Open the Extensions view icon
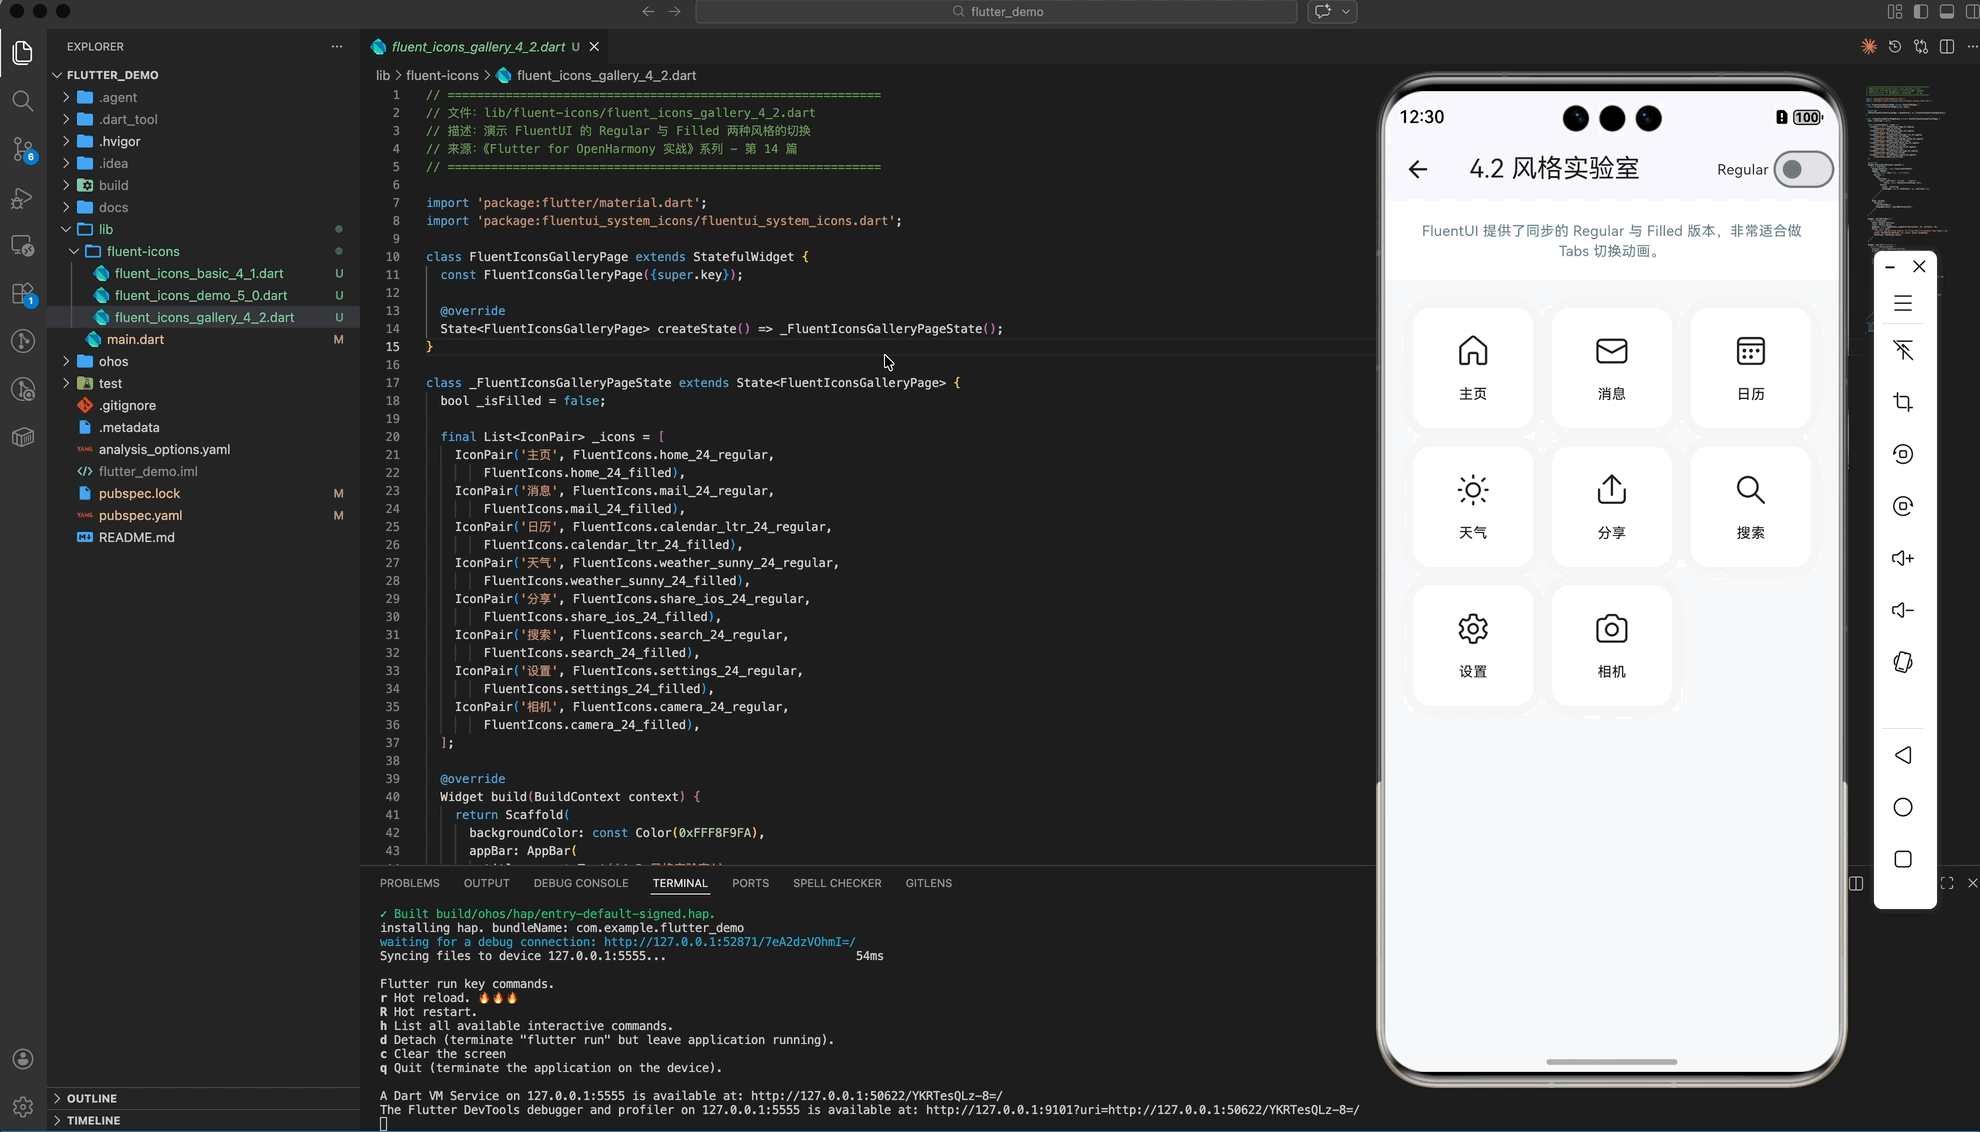Screen dimensions: 1980x1132 click(22, 294)
